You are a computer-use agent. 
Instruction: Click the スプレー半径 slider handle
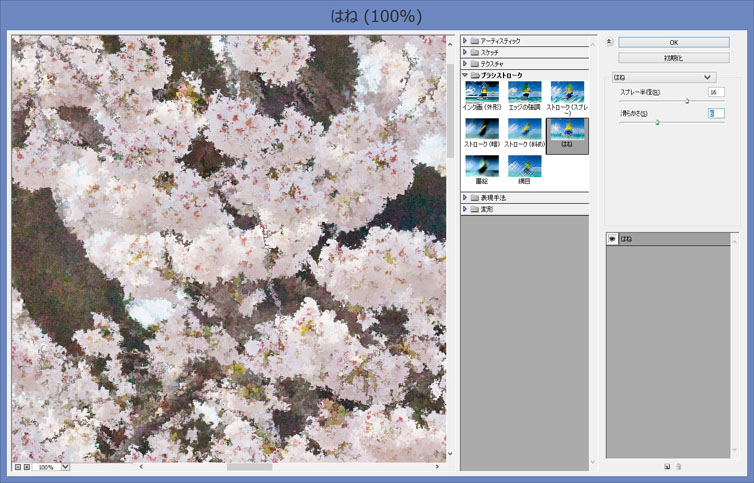[687, 101]
